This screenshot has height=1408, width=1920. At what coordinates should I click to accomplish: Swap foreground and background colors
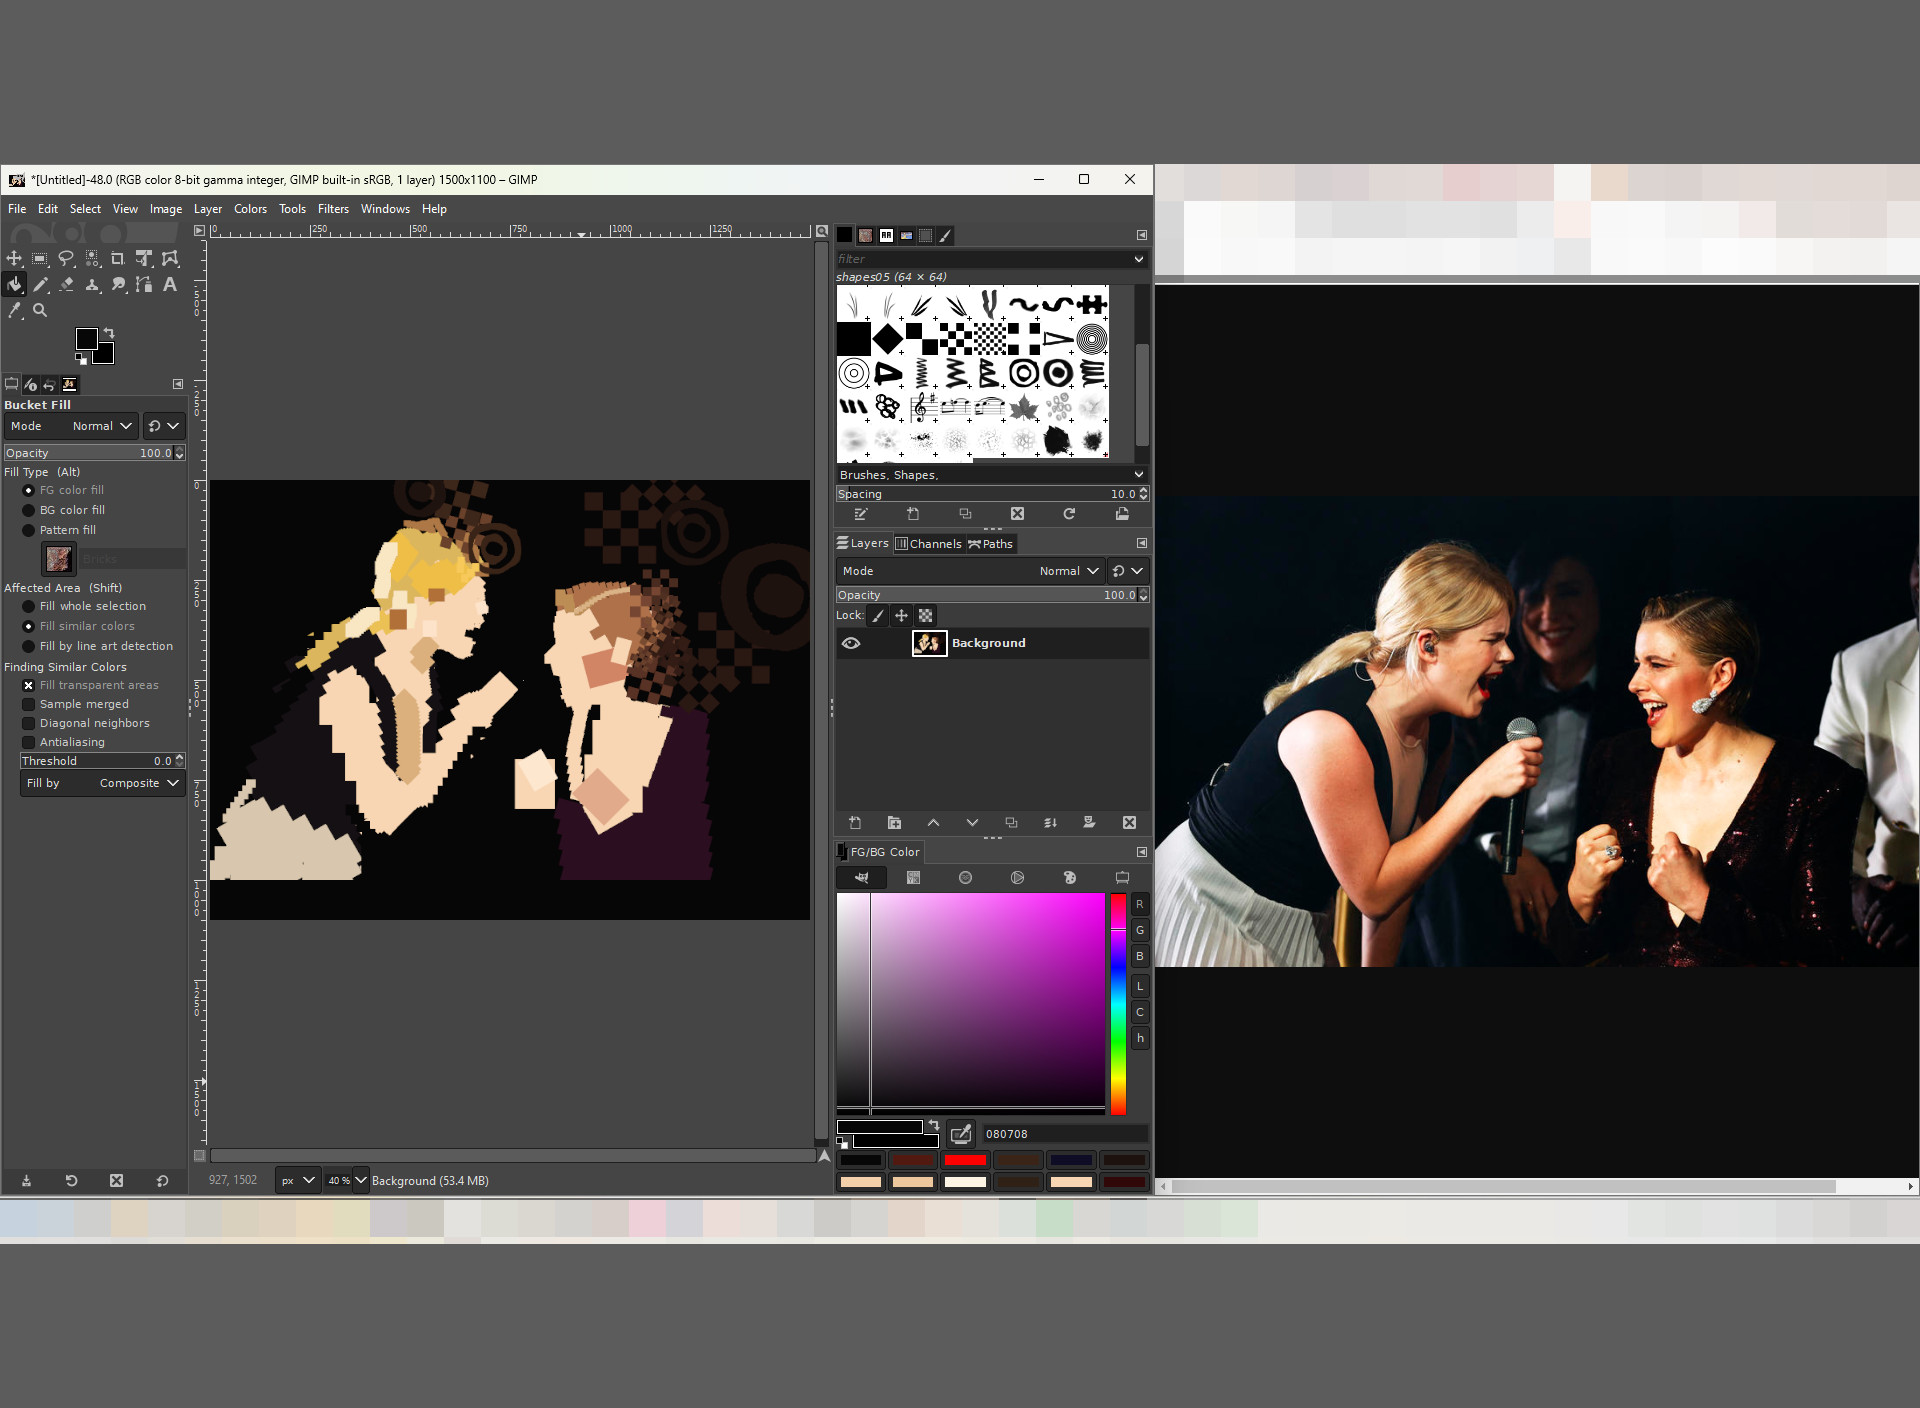[x=109, y=333]
